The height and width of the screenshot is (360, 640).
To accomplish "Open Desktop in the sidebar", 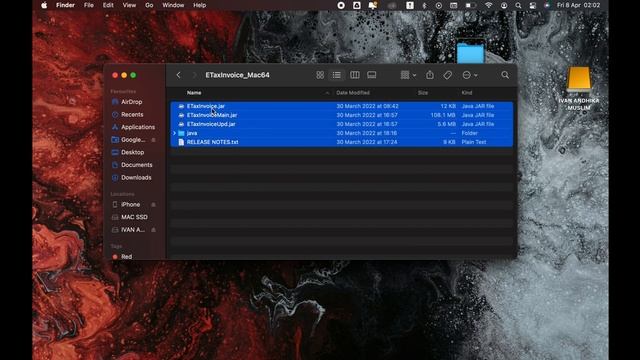I will pyautogui.click(x=132, y=152).
